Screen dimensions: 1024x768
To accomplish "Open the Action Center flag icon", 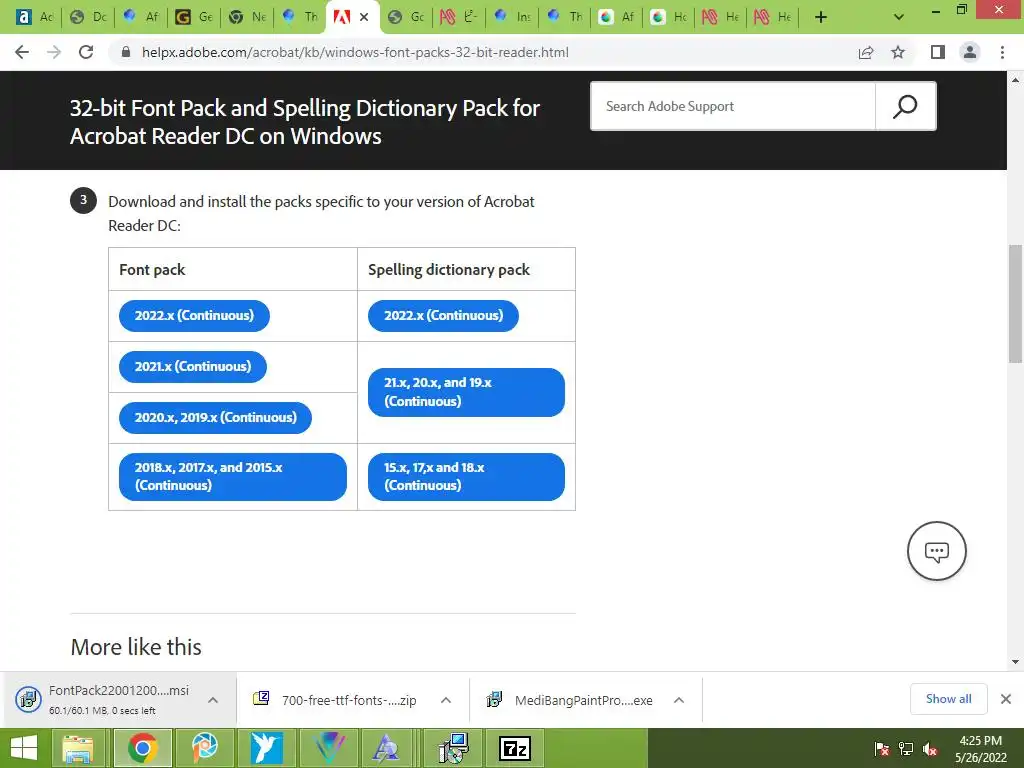I will pos(882,749).
